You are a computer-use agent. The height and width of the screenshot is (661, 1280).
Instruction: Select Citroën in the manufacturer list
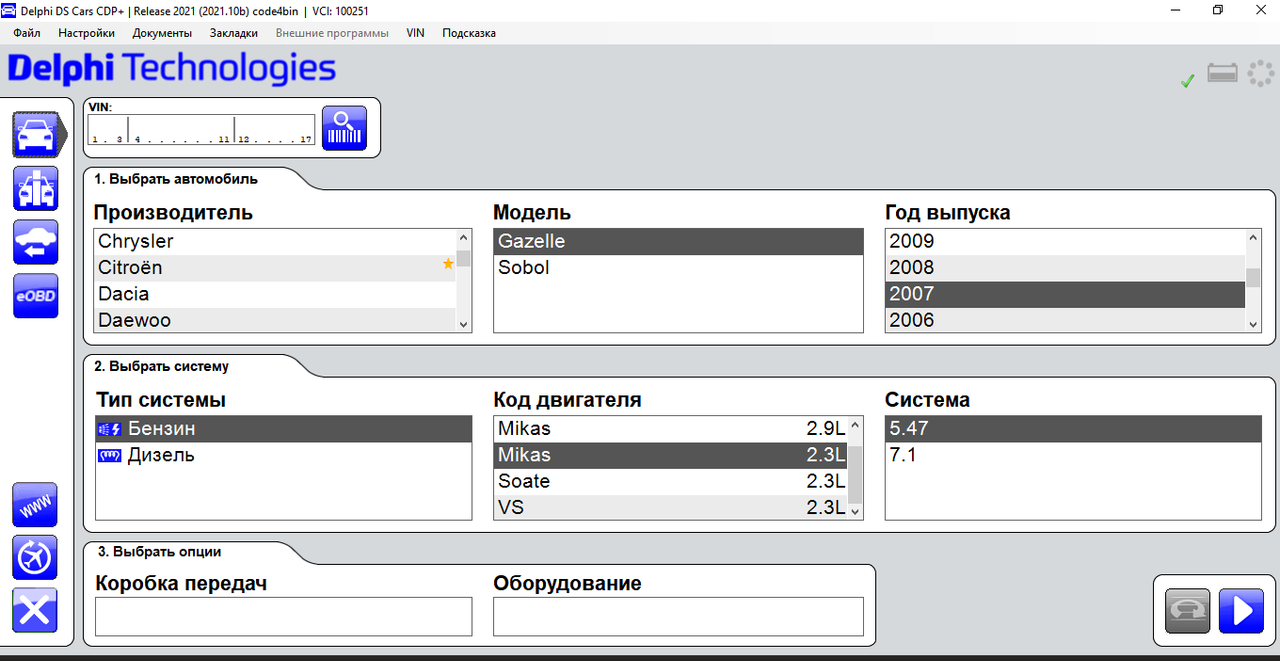coord(275,268)
